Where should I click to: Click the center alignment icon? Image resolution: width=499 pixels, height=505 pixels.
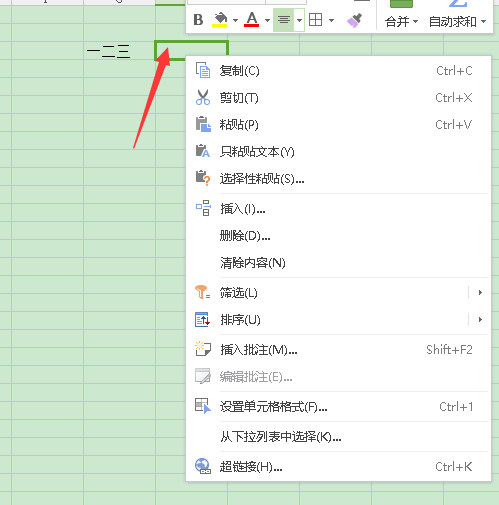point(284,20)
